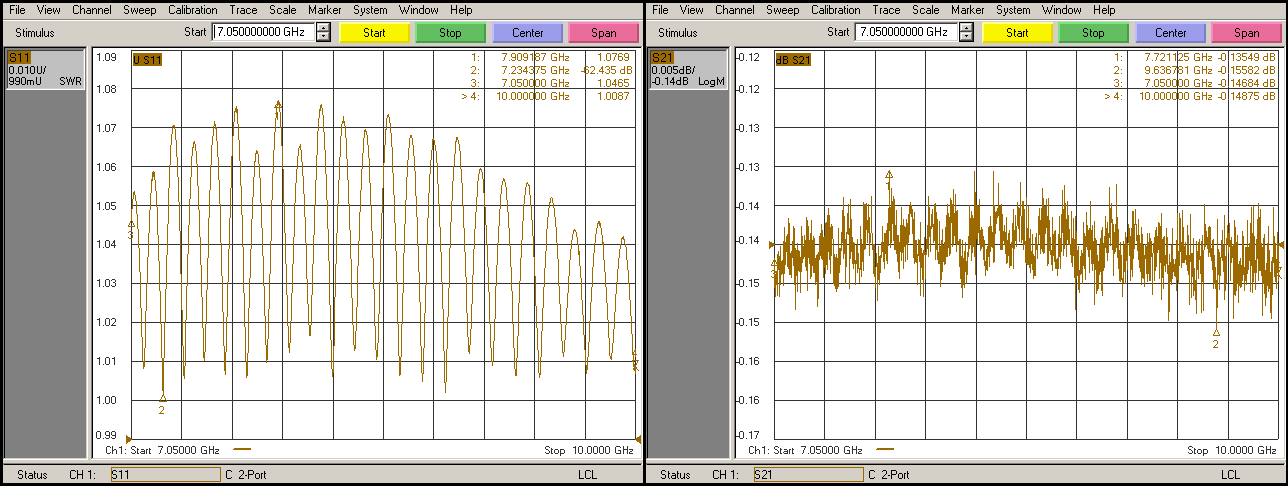Image resolution: width=1288 pixels, height=486 pixels.
Task: Click the S11 marker 4 readout value 1.0087
Action: 614,97
